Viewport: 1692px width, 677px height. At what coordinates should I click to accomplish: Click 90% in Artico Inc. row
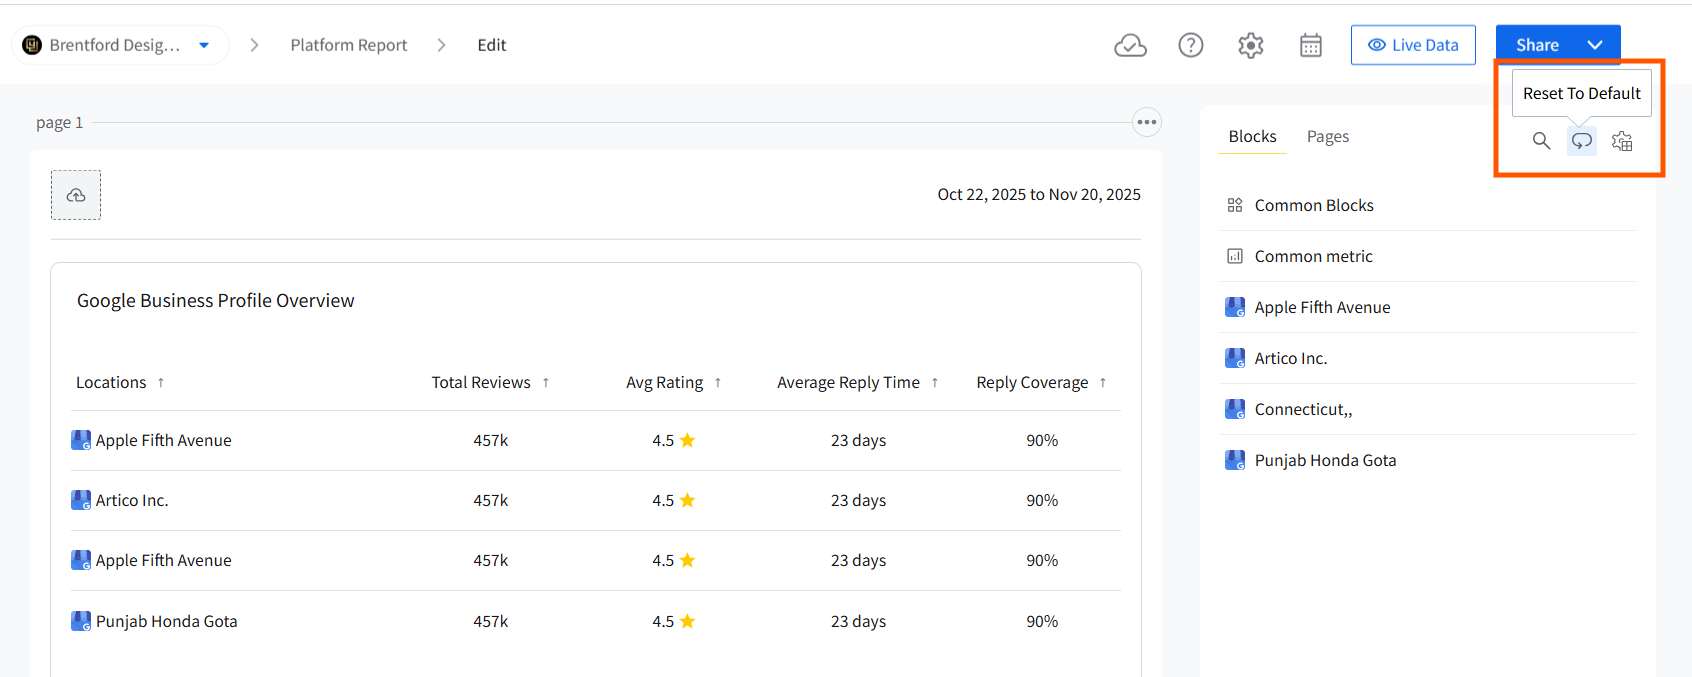1042,500
